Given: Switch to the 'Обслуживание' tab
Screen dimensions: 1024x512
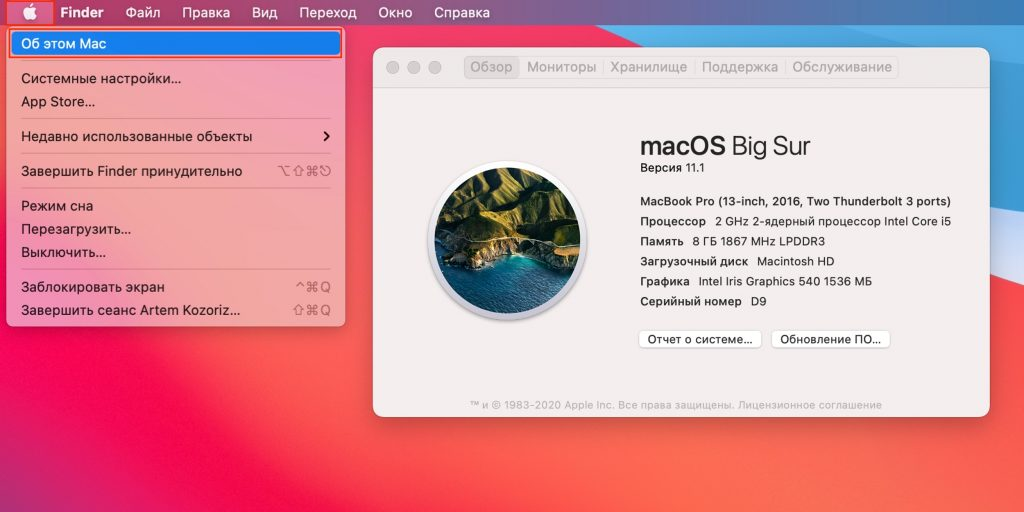Looking at the screenshot, I should [x=842, y=67].
